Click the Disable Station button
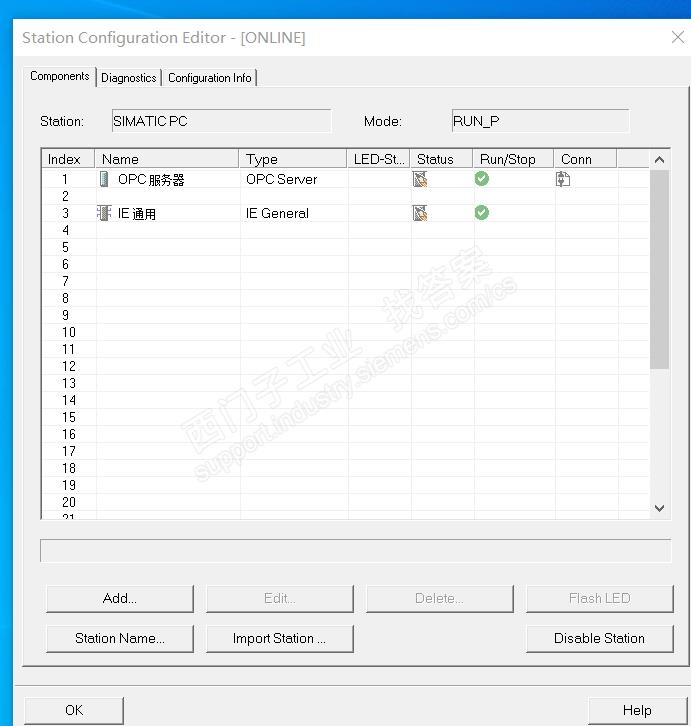 599,638
